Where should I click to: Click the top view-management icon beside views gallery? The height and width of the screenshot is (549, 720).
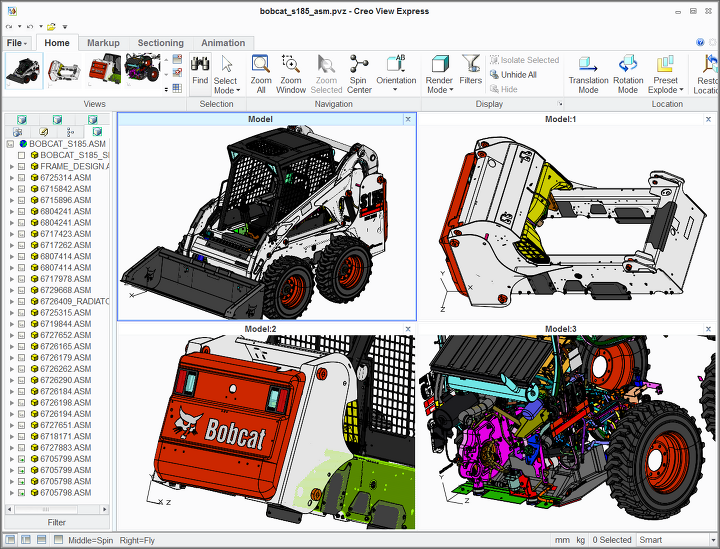(177, 59)
